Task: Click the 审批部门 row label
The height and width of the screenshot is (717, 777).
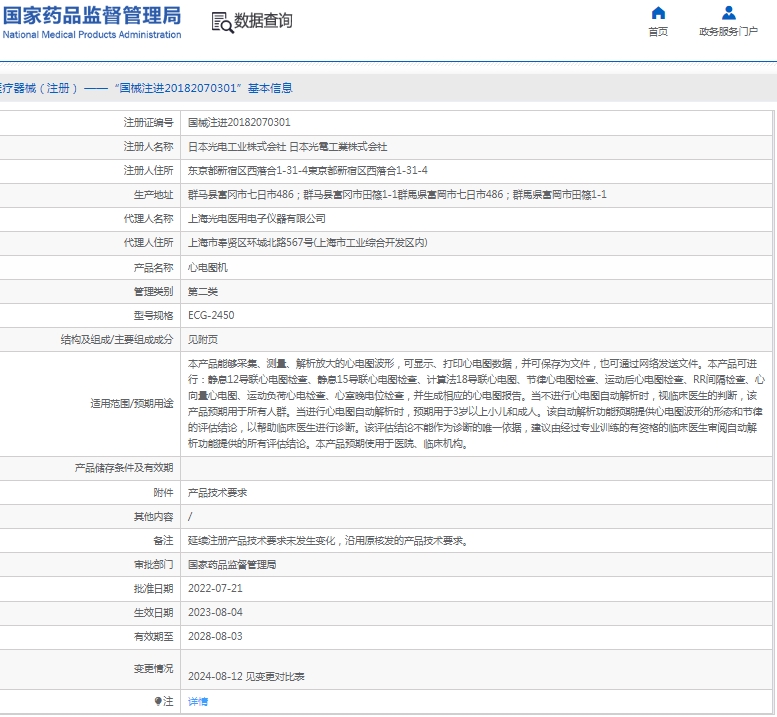Action: coord(154,564)
